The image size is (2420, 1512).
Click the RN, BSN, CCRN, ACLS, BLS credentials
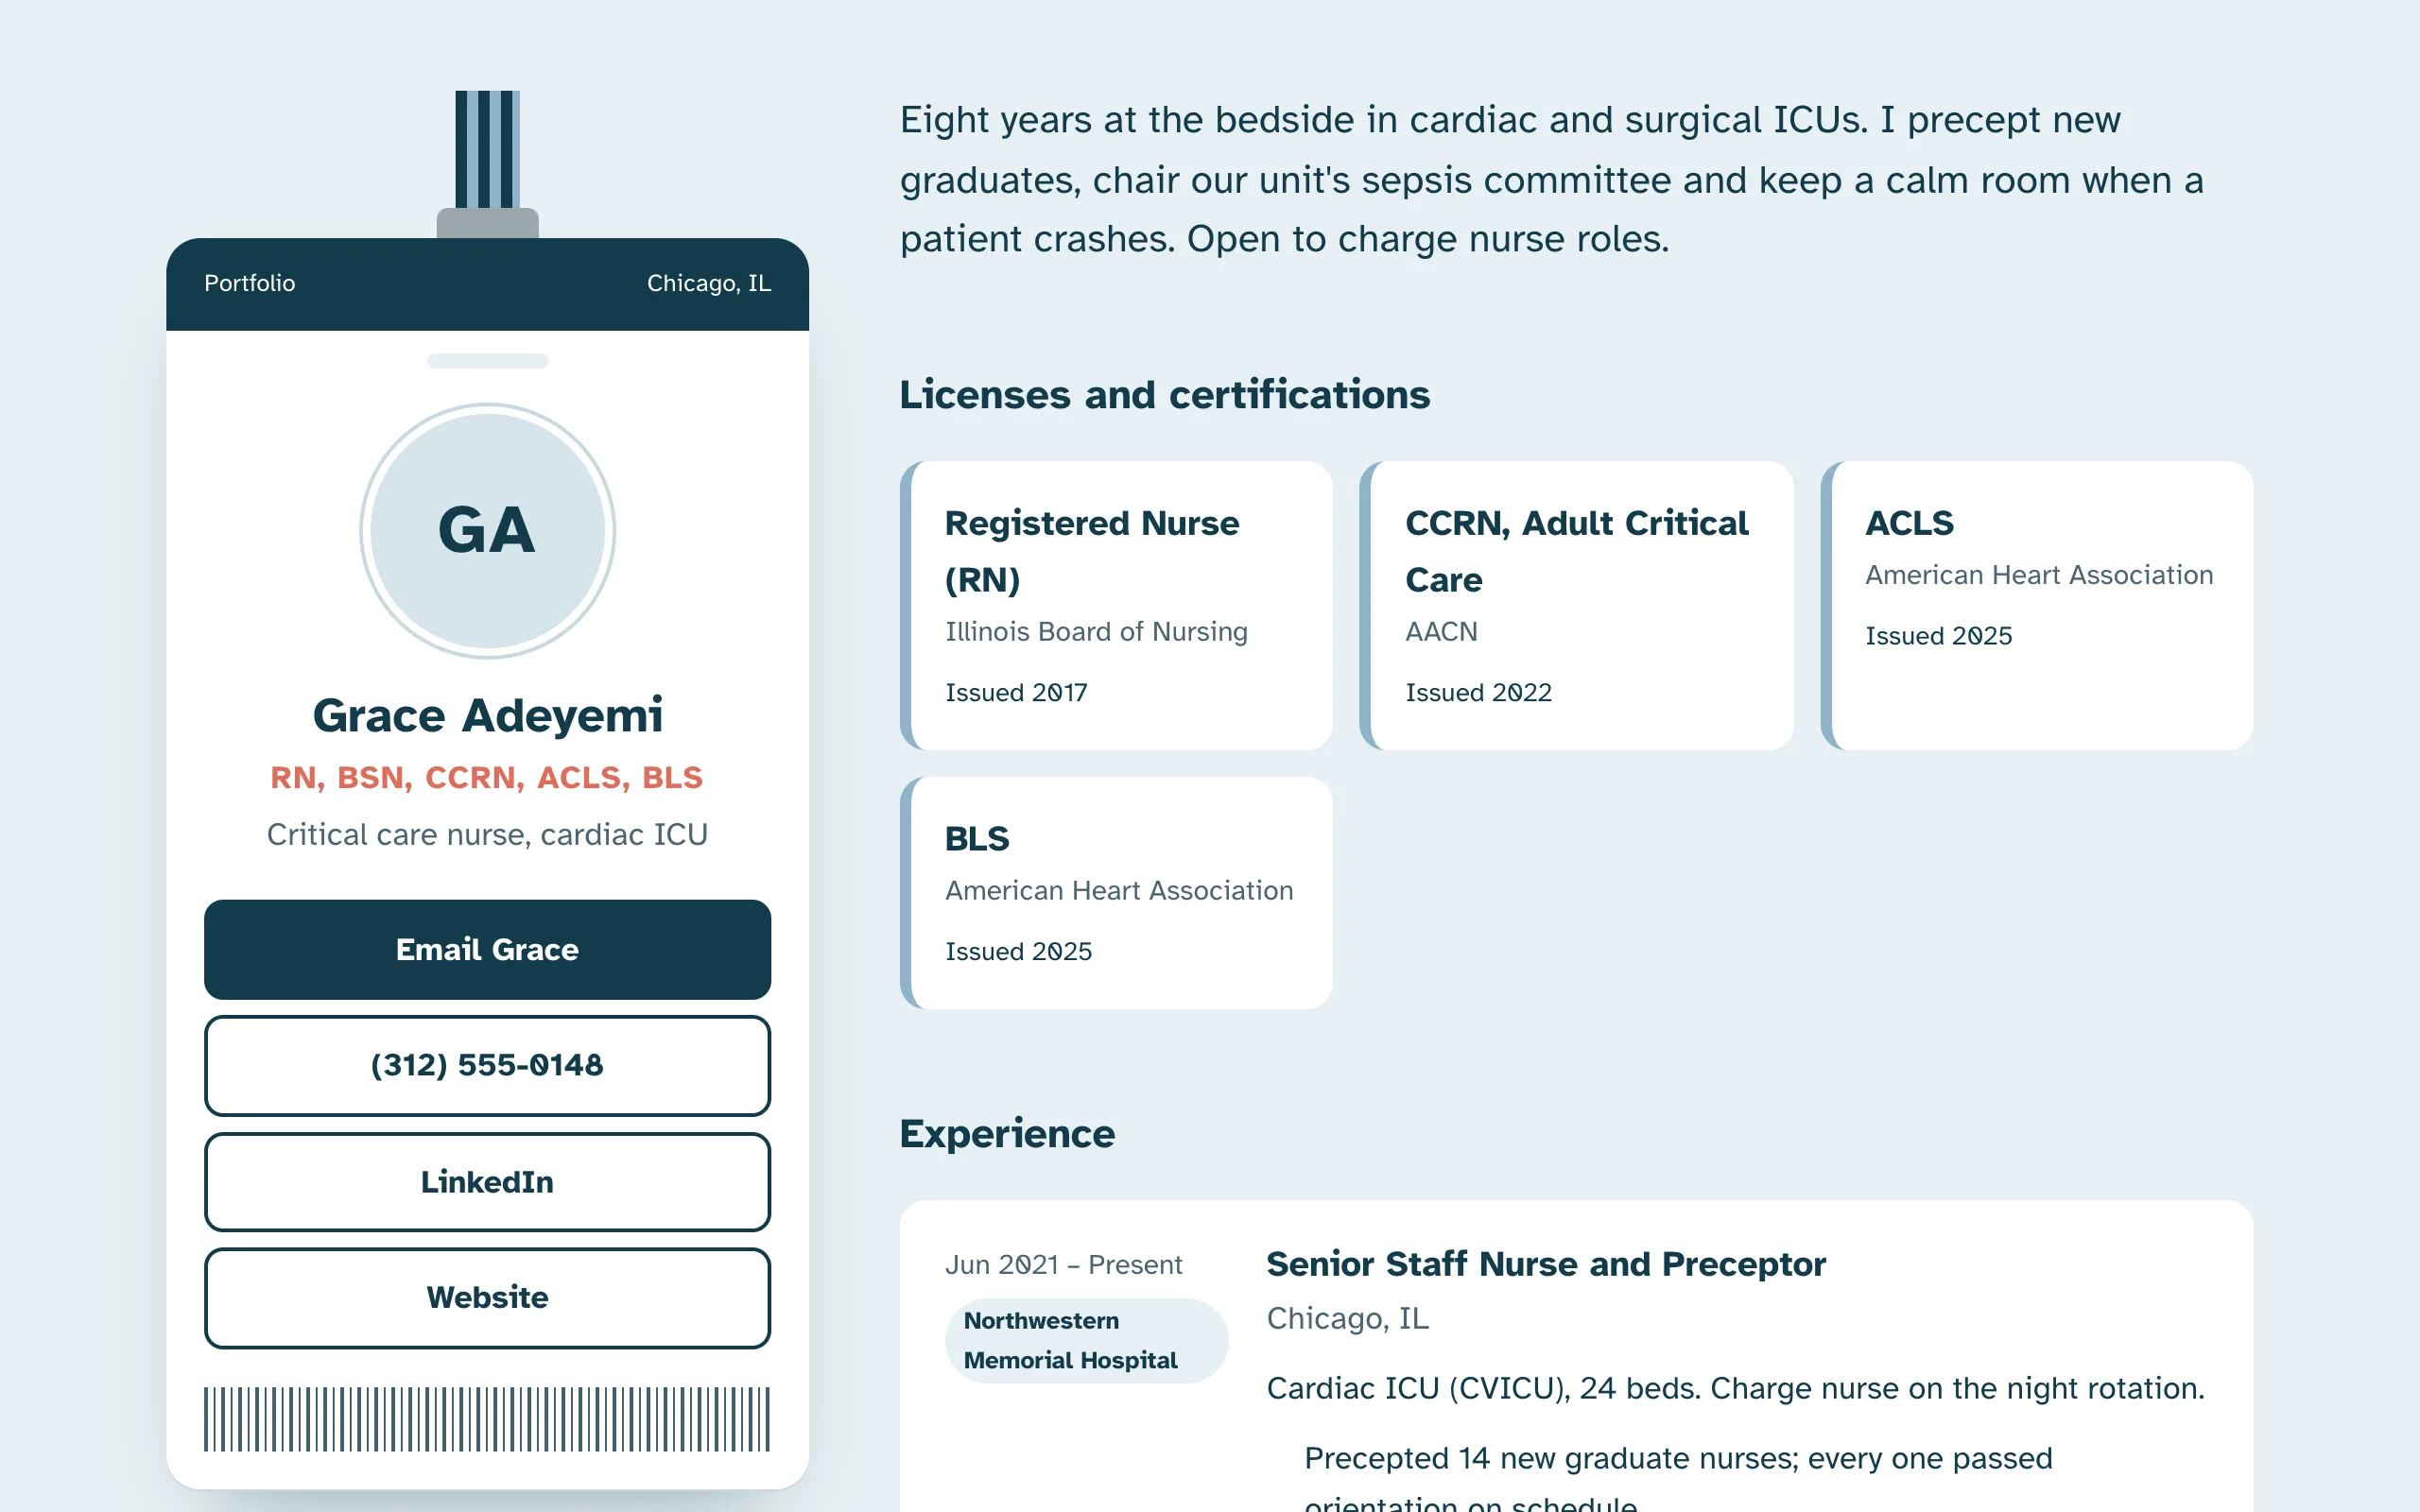(x=487, y=777)
